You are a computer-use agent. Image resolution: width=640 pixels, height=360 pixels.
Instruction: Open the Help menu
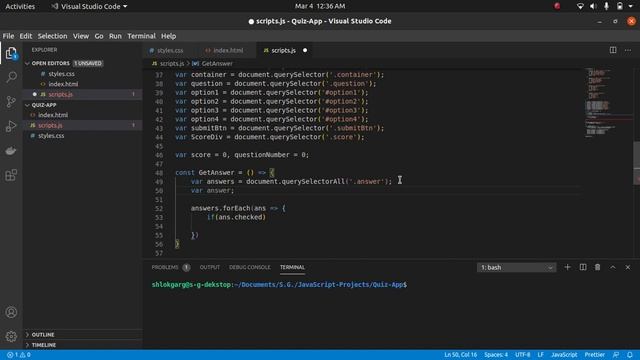[x=168, y=36]
